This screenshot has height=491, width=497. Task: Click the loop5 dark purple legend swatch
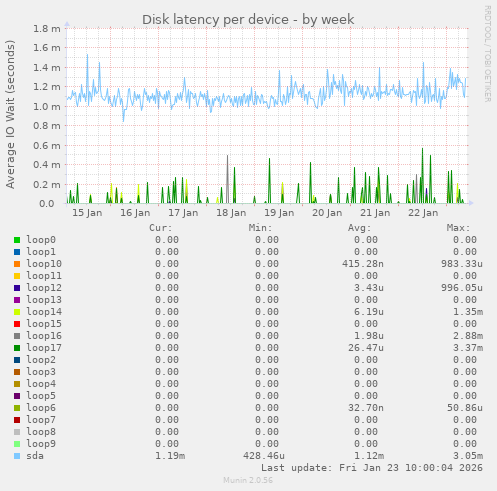click(x=17, y=396)
